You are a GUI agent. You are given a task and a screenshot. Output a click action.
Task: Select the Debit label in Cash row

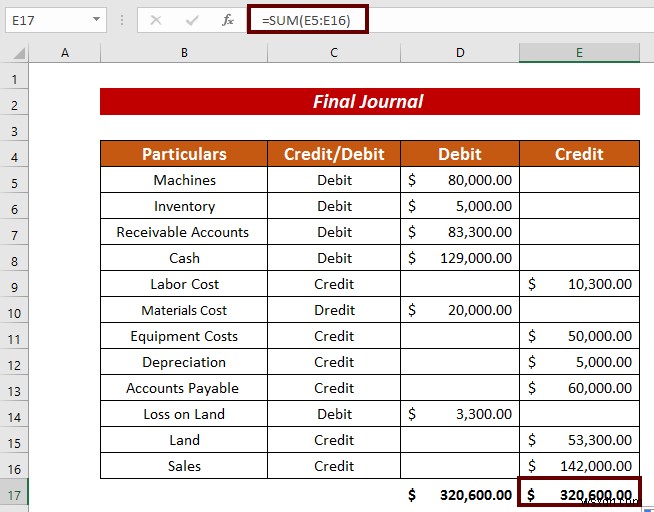[334, 258]
